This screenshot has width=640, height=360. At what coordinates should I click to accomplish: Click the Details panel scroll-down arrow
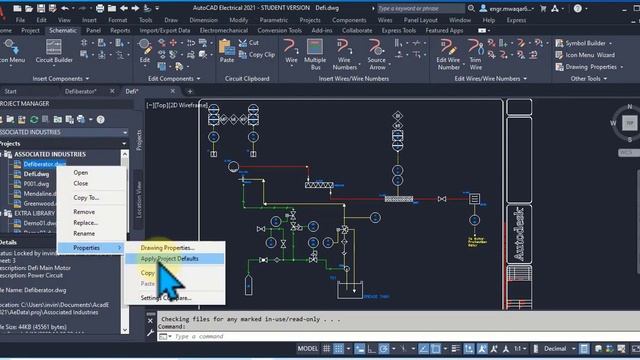point(125,330)
